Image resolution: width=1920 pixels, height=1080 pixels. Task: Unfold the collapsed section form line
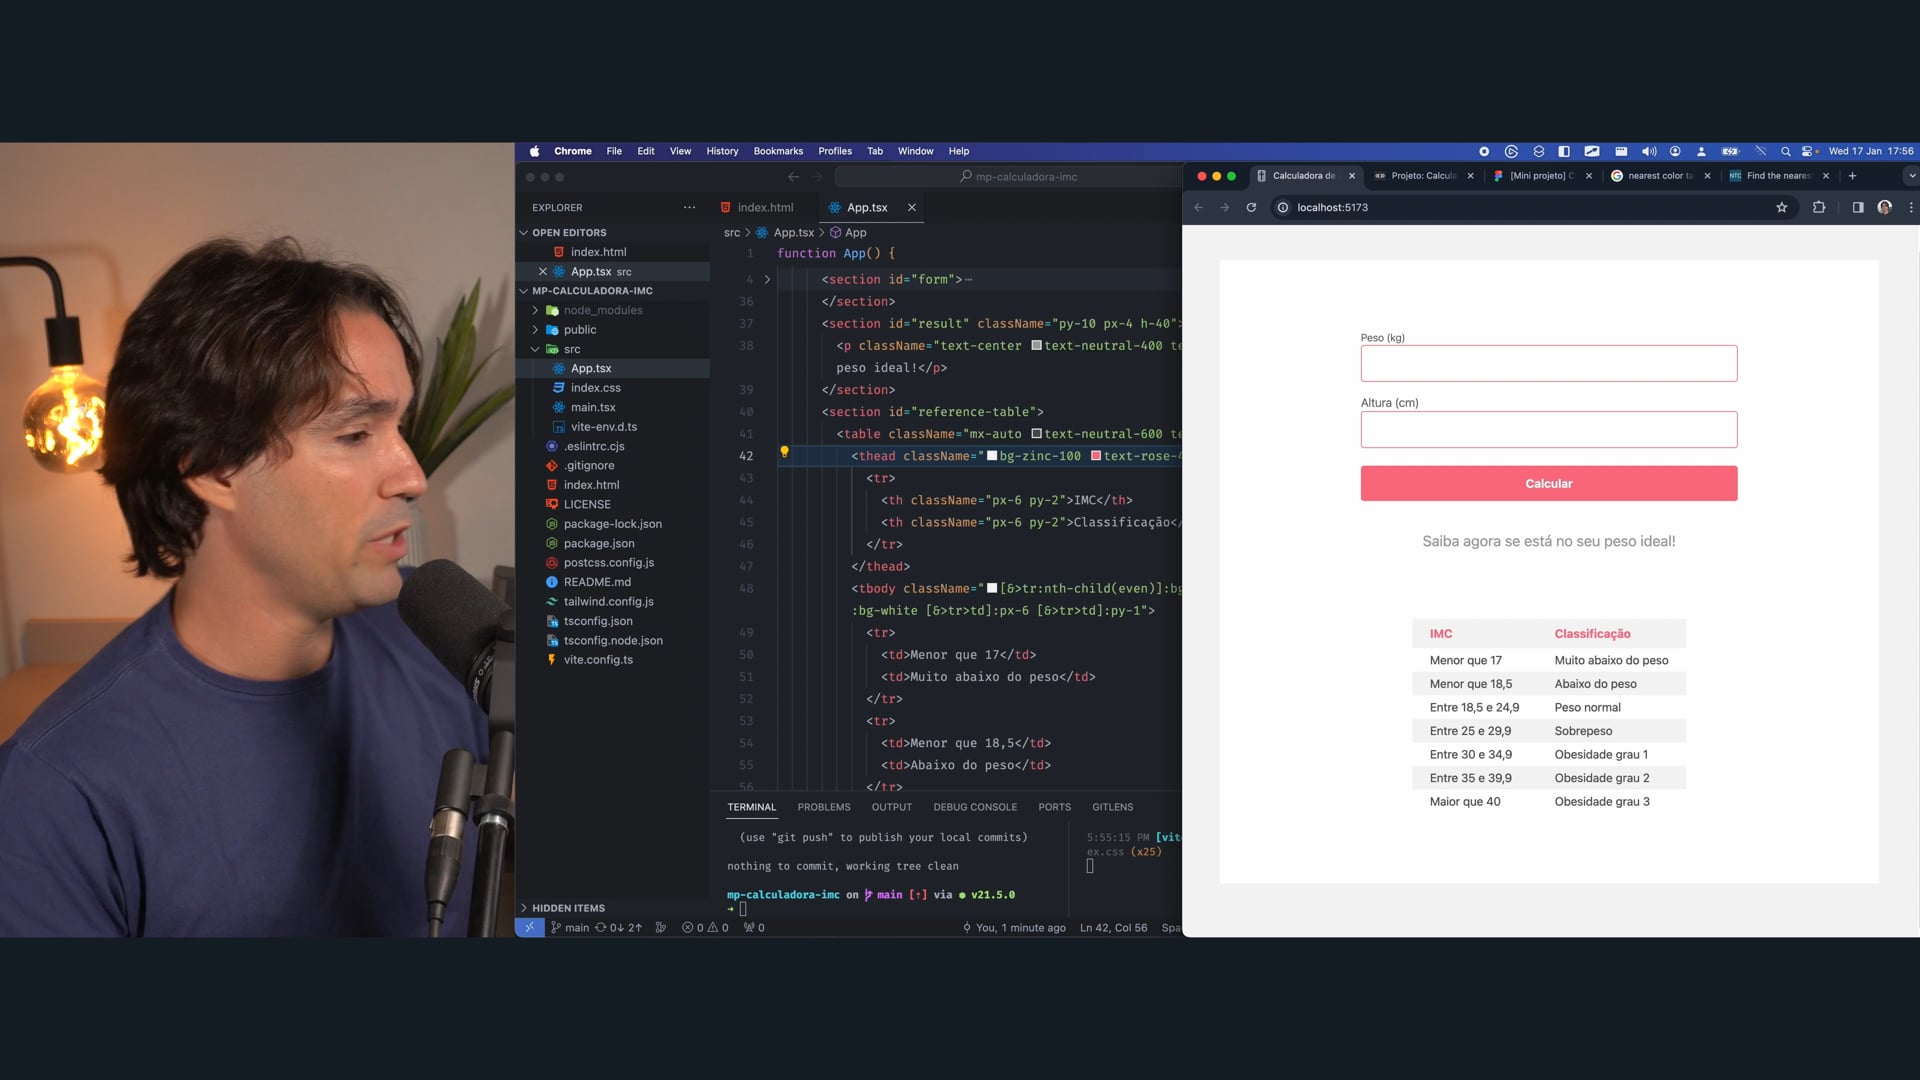[x=767, y=279]
